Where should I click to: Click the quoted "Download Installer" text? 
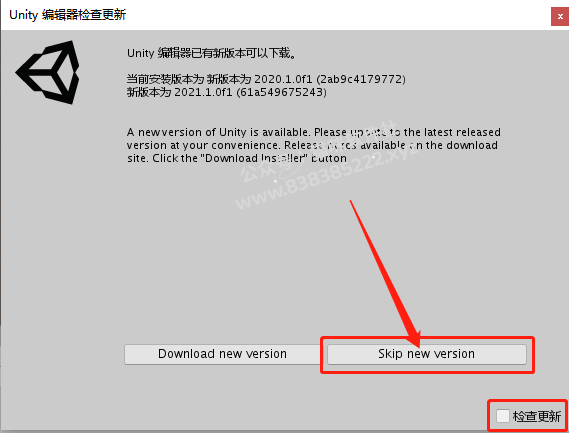pyautogui.click(x=254, y=158)
